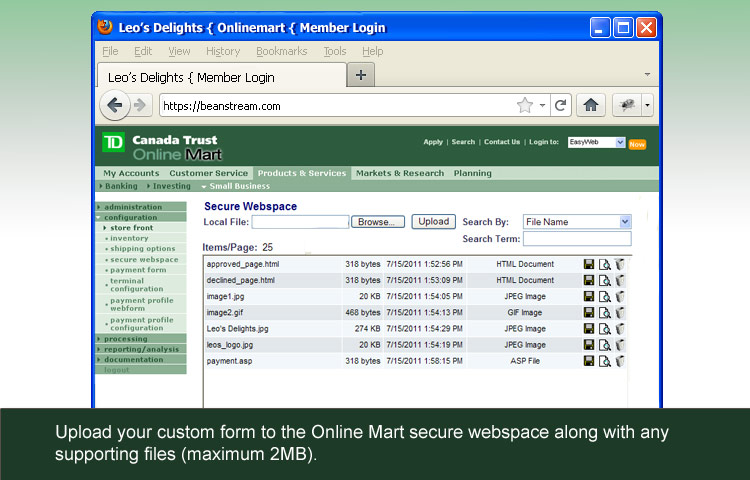
Task: Go to the browser home page
Action: click(x=591, y=105)
